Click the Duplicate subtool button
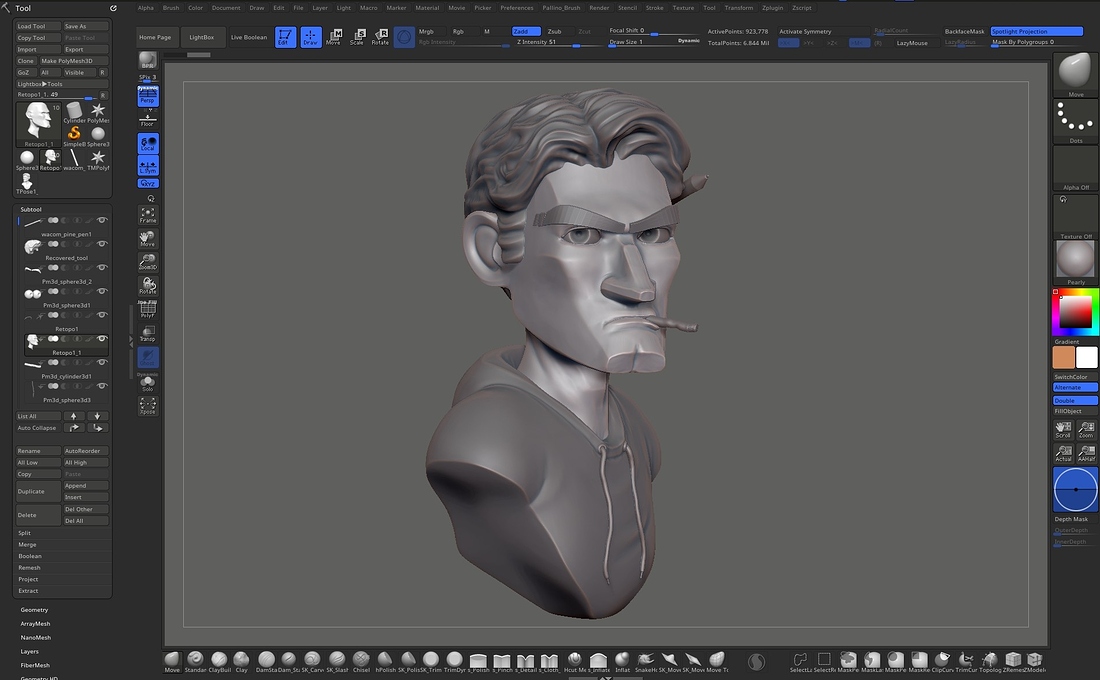 pyautogui.click(x=38, y=491)
